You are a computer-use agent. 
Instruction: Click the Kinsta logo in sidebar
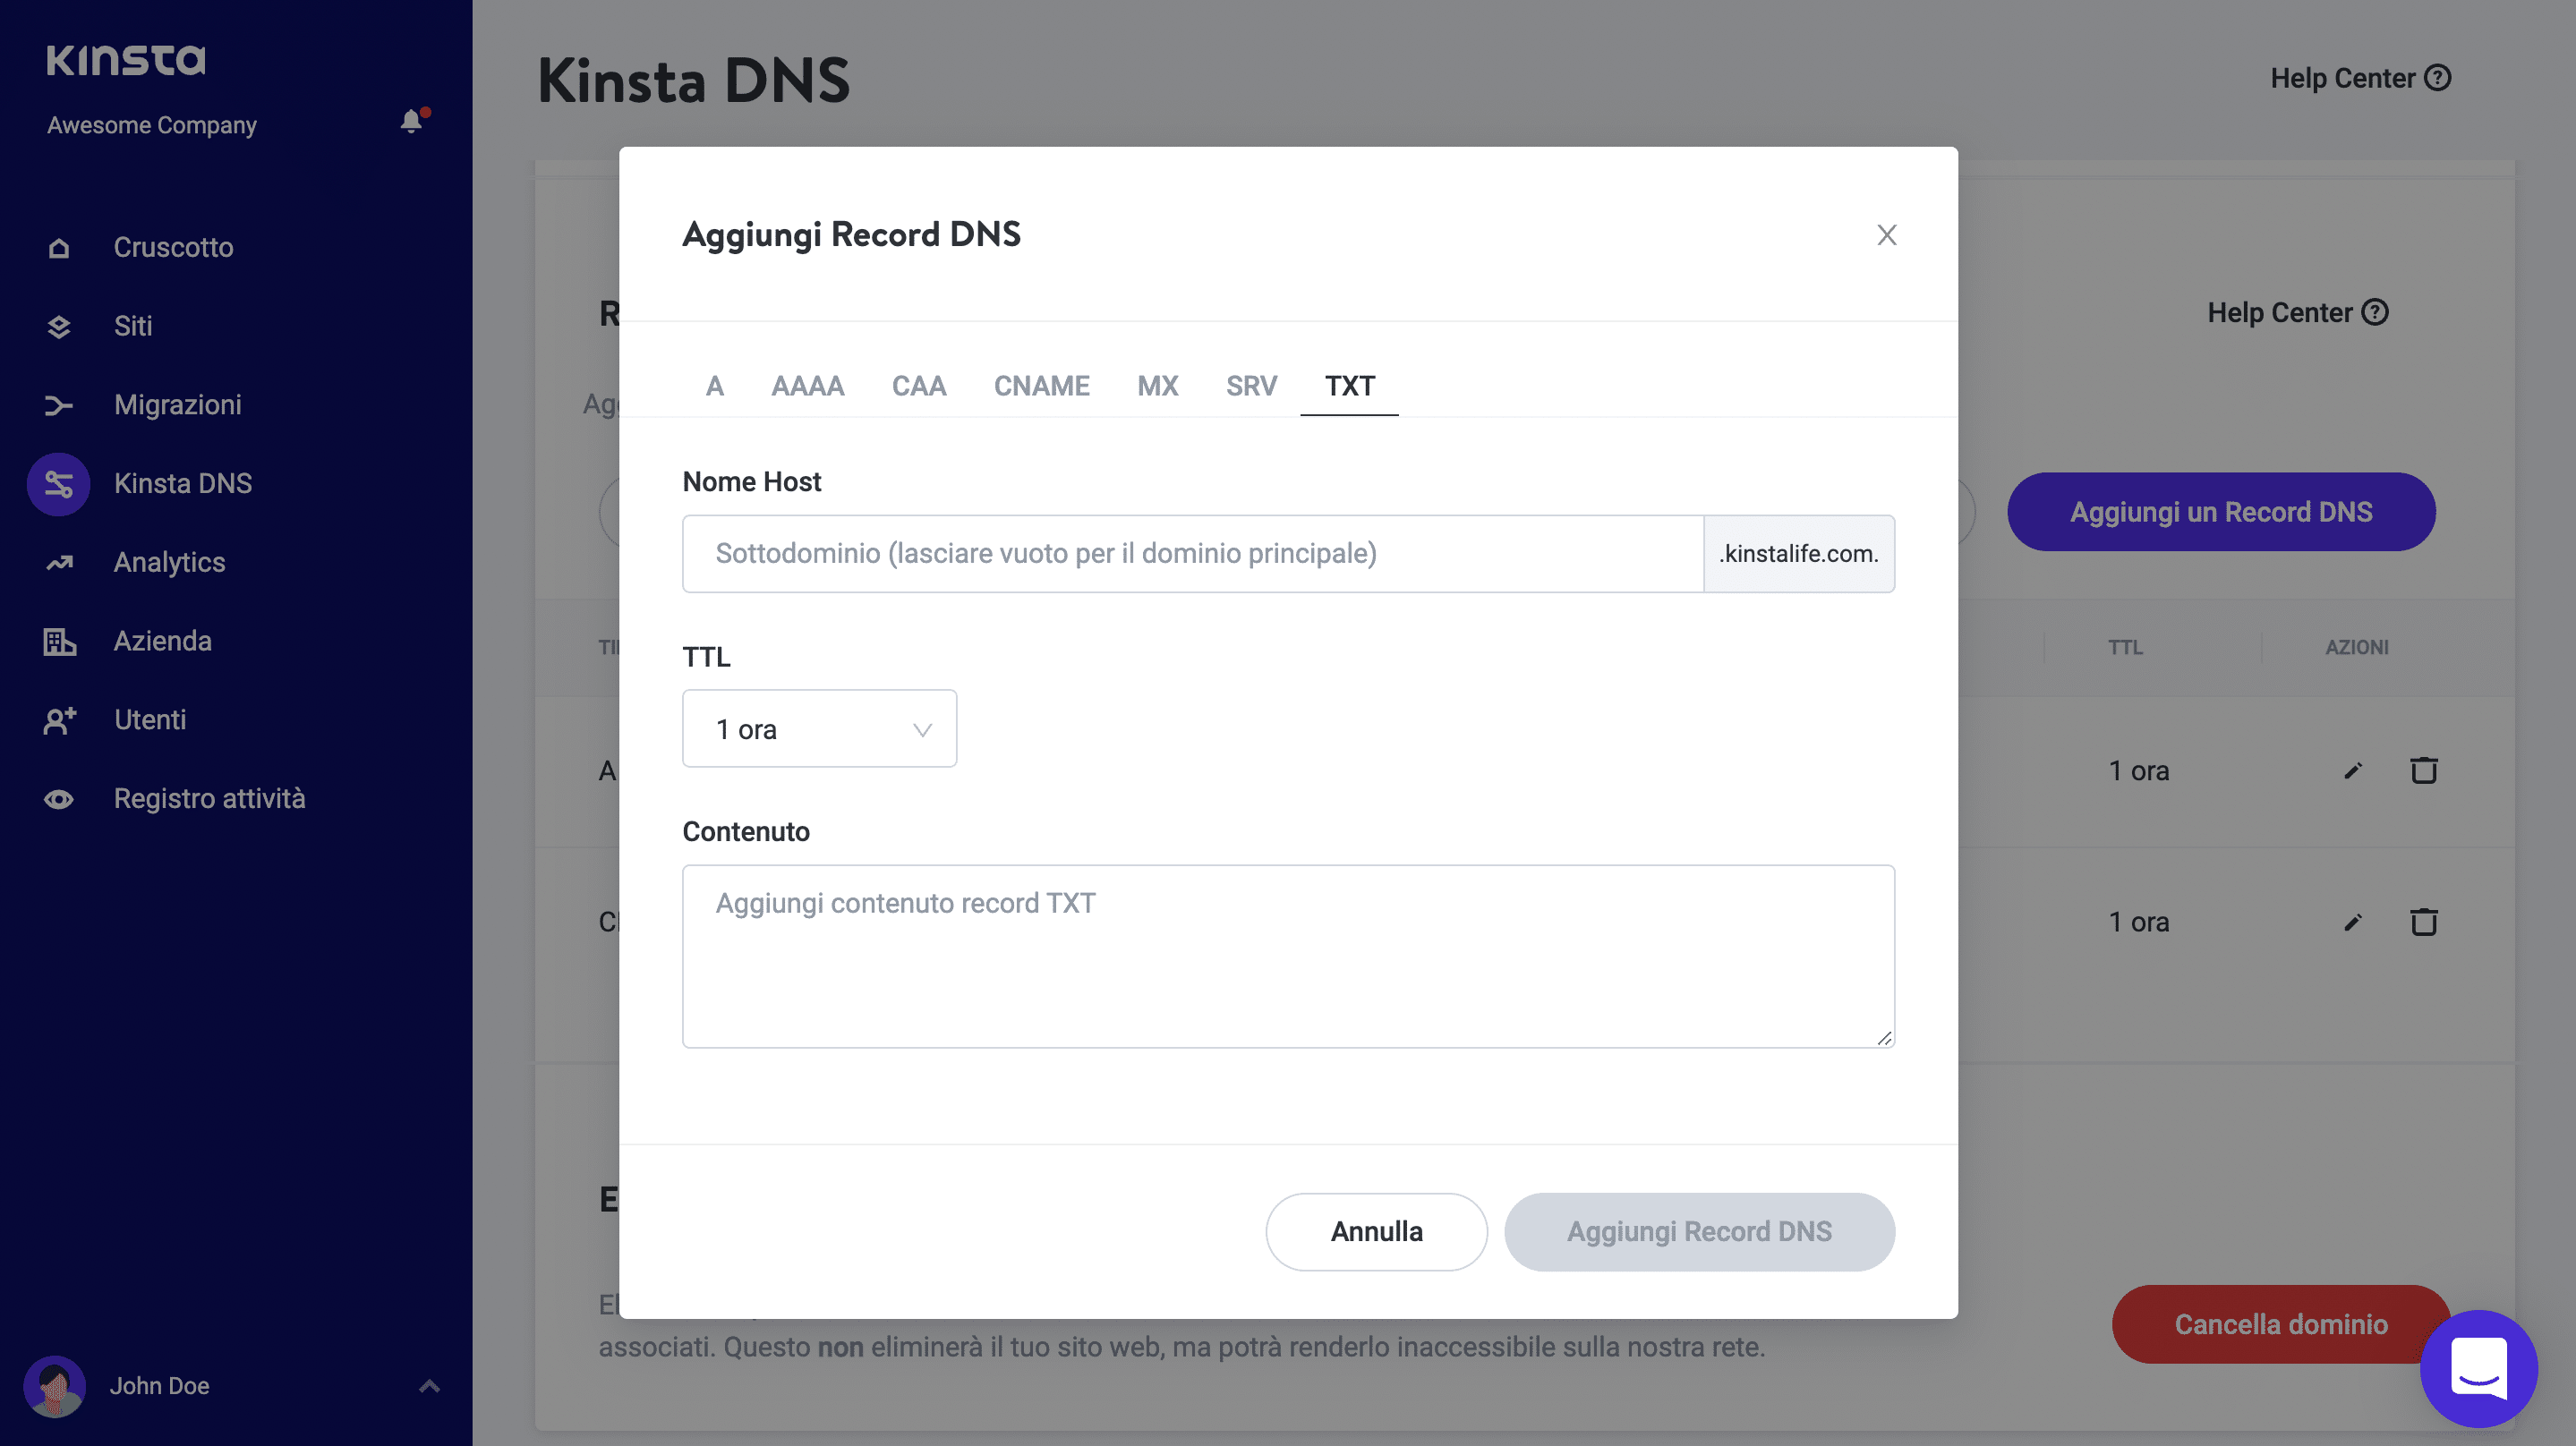(x=126, y=60)
